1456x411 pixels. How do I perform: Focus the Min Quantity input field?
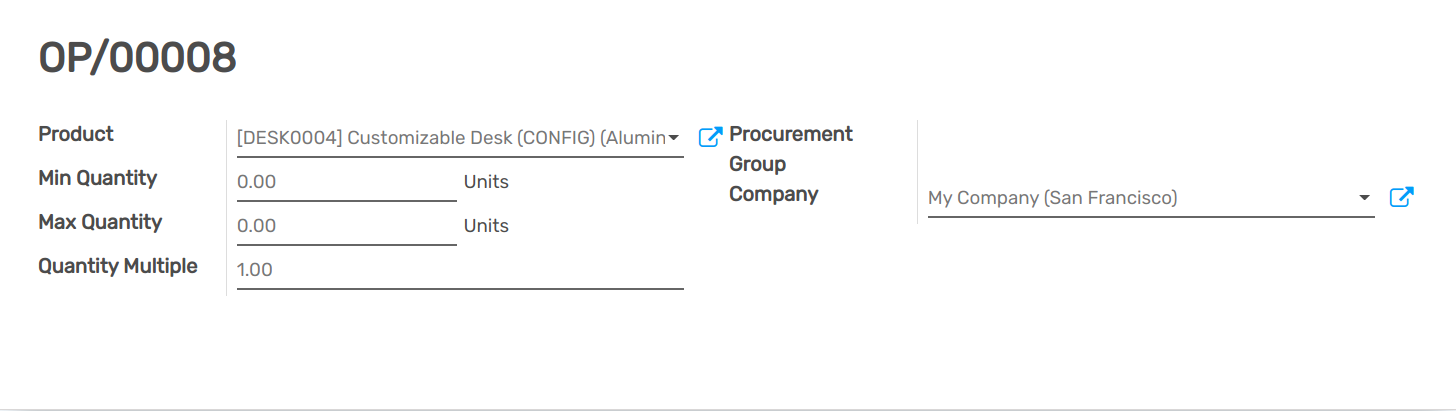[346, 182]
